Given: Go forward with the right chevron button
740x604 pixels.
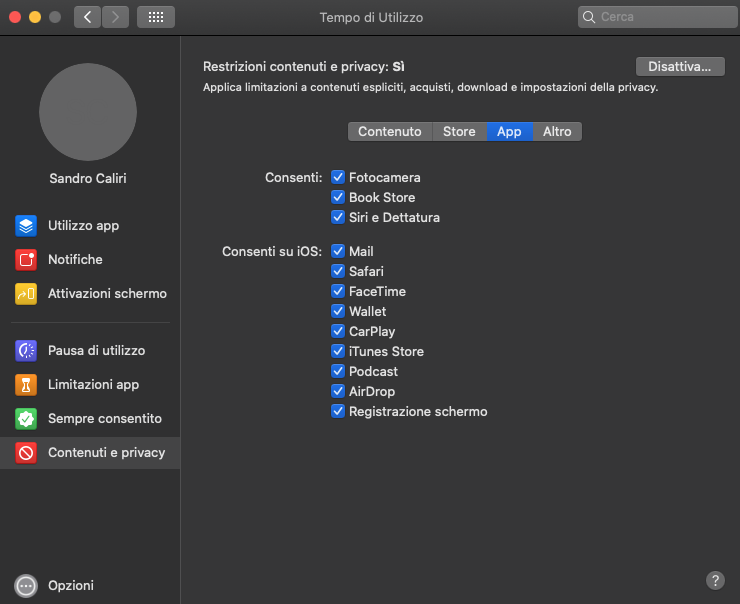Looking at the screenshot, I should coord(116,17).
